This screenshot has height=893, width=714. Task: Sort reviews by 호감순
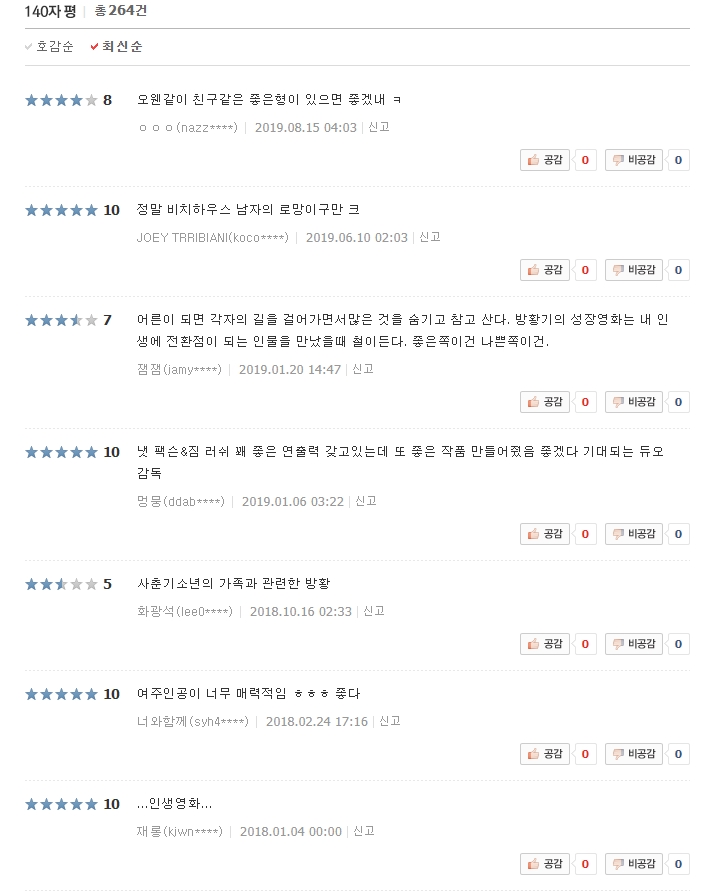(x=50, y=47)
